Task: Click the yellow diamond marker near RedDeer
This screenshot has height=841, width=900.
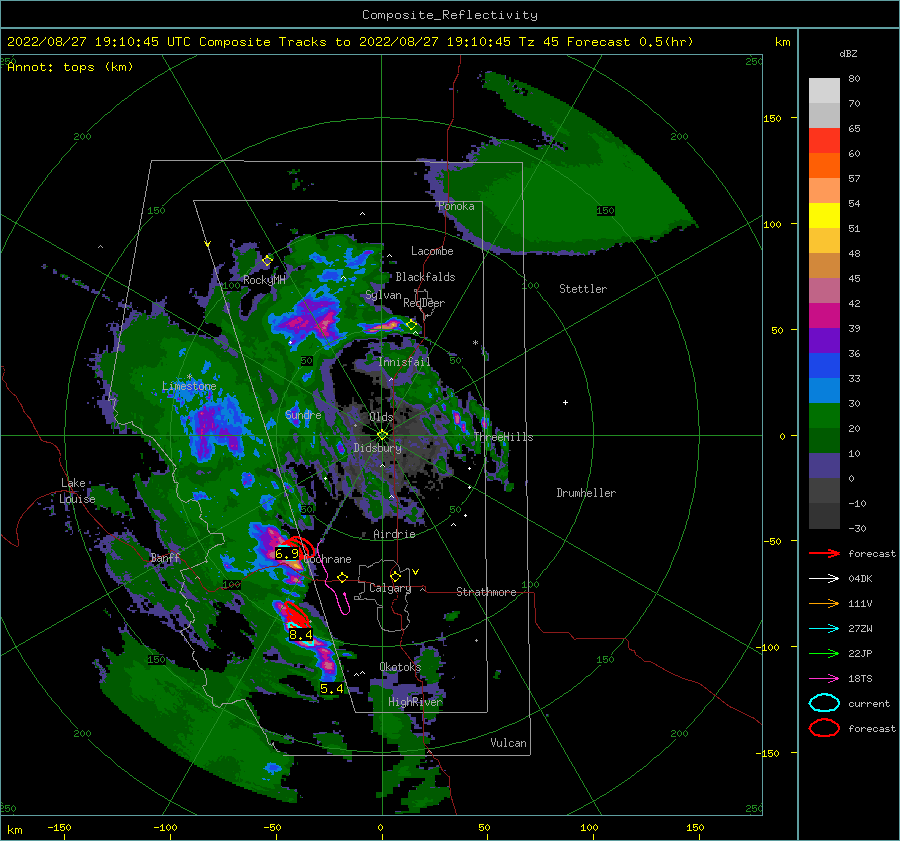Action: [412, 325]
